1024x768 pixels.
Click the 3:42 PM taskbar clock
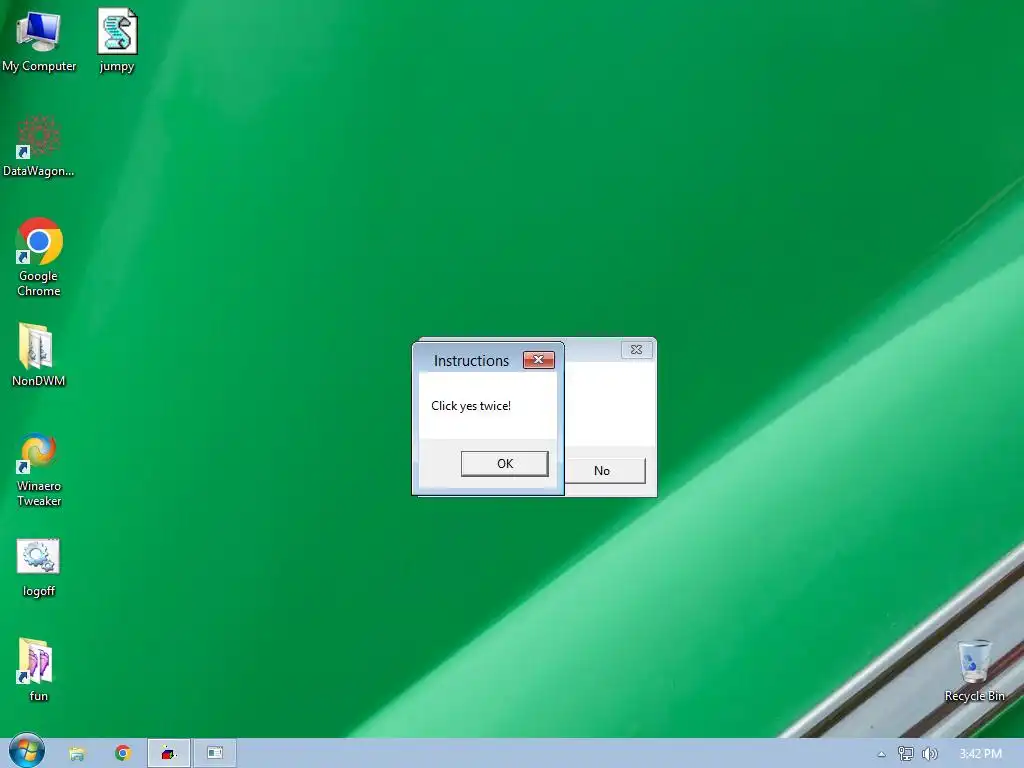tap(980, 754)
